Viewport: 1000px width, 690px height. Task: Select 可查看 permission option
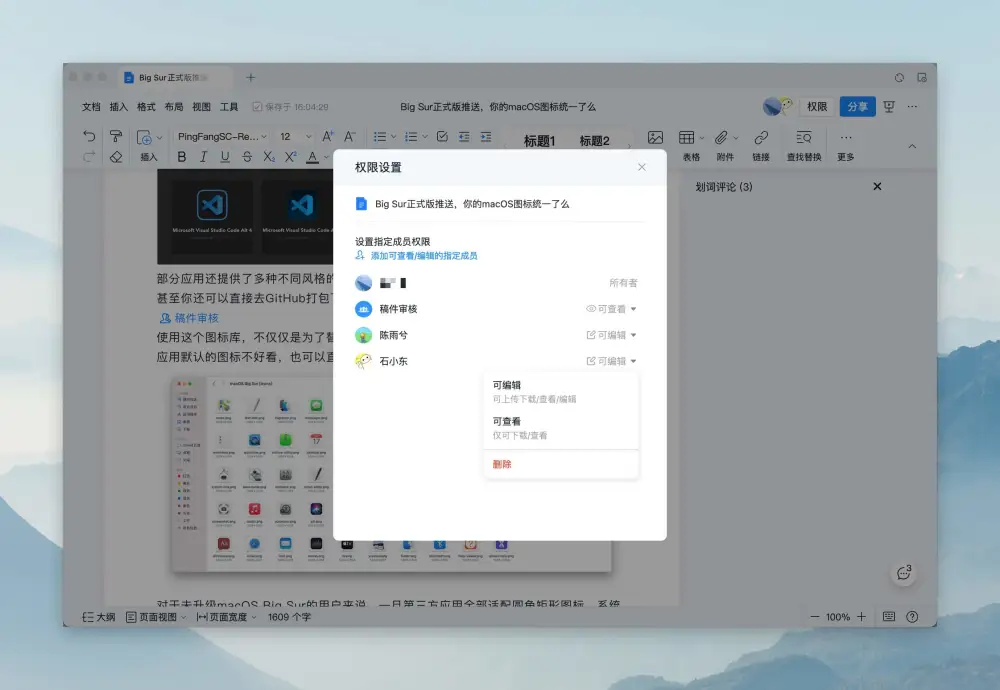tap(561, 428)
